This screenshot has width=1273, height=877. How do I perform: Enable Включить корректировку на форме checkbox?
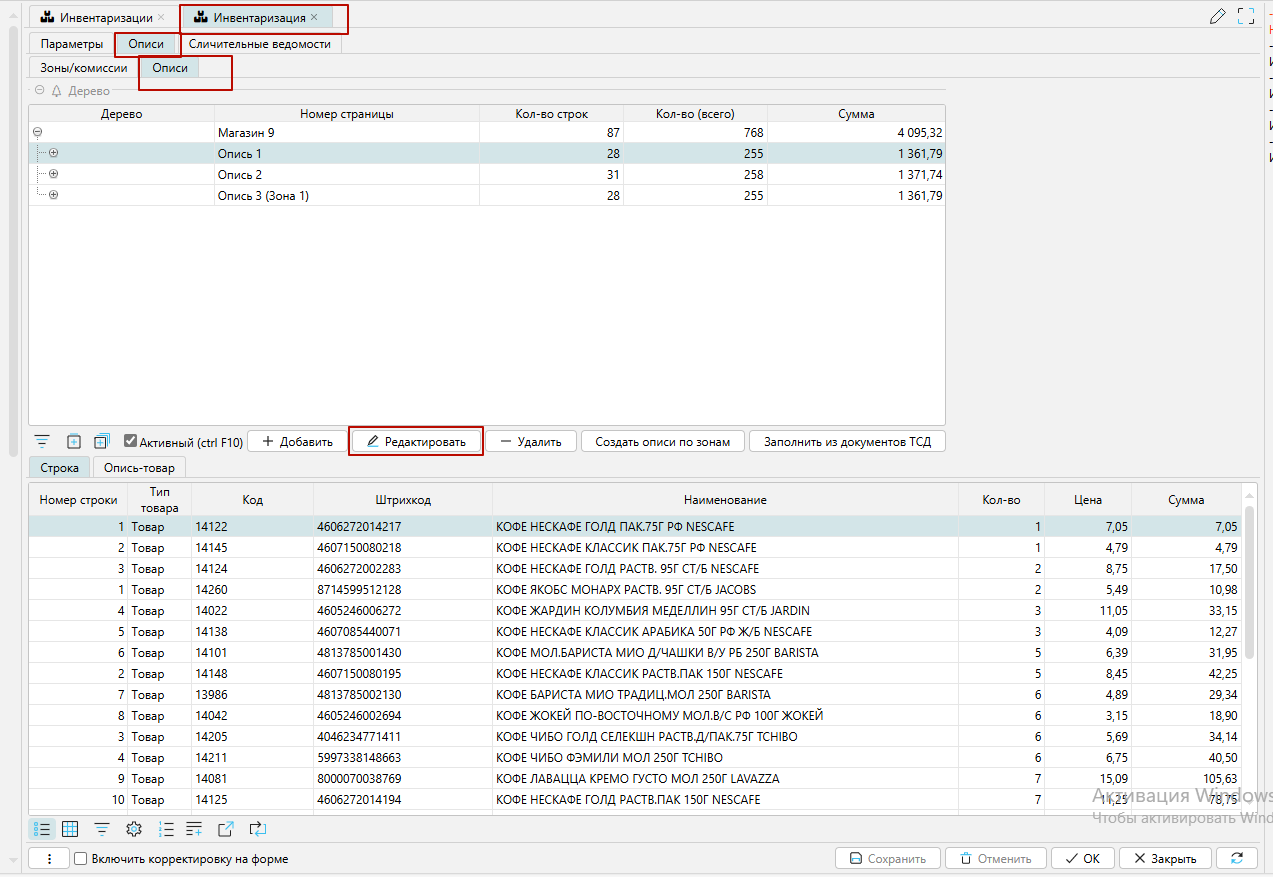point(81,858)
